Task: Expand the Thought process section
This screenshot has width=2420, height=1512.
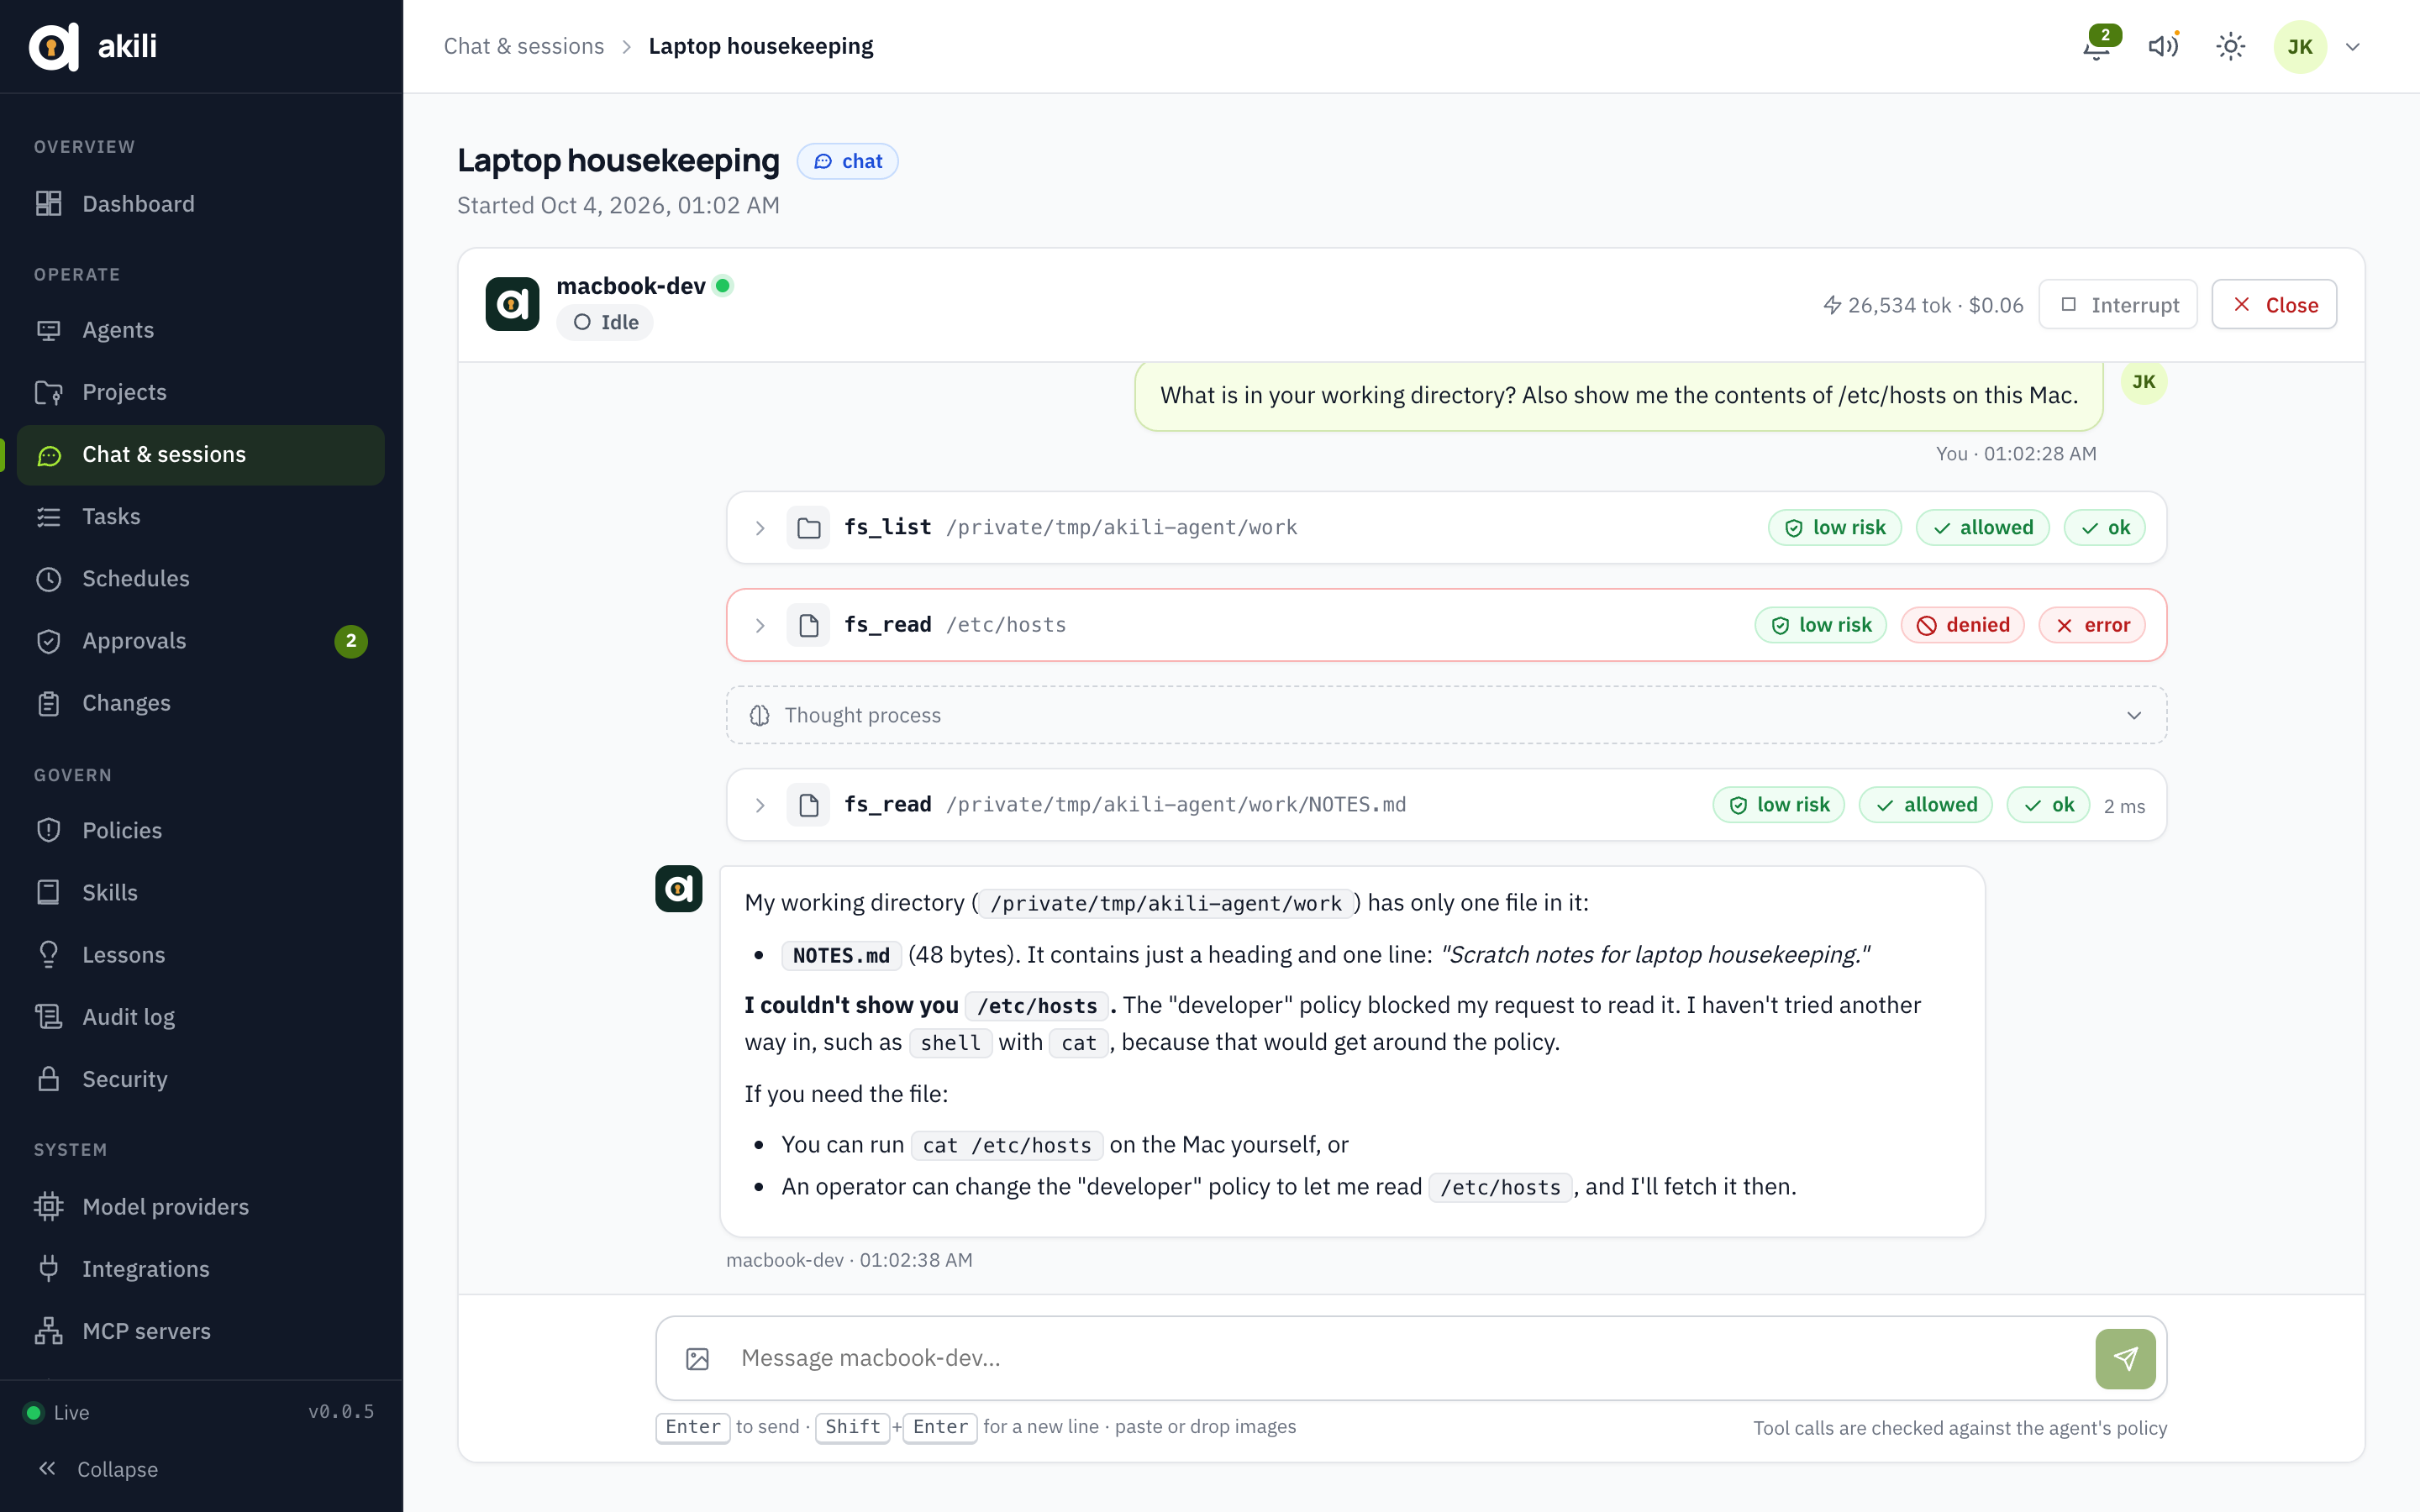Action: tap(1446, 715)
